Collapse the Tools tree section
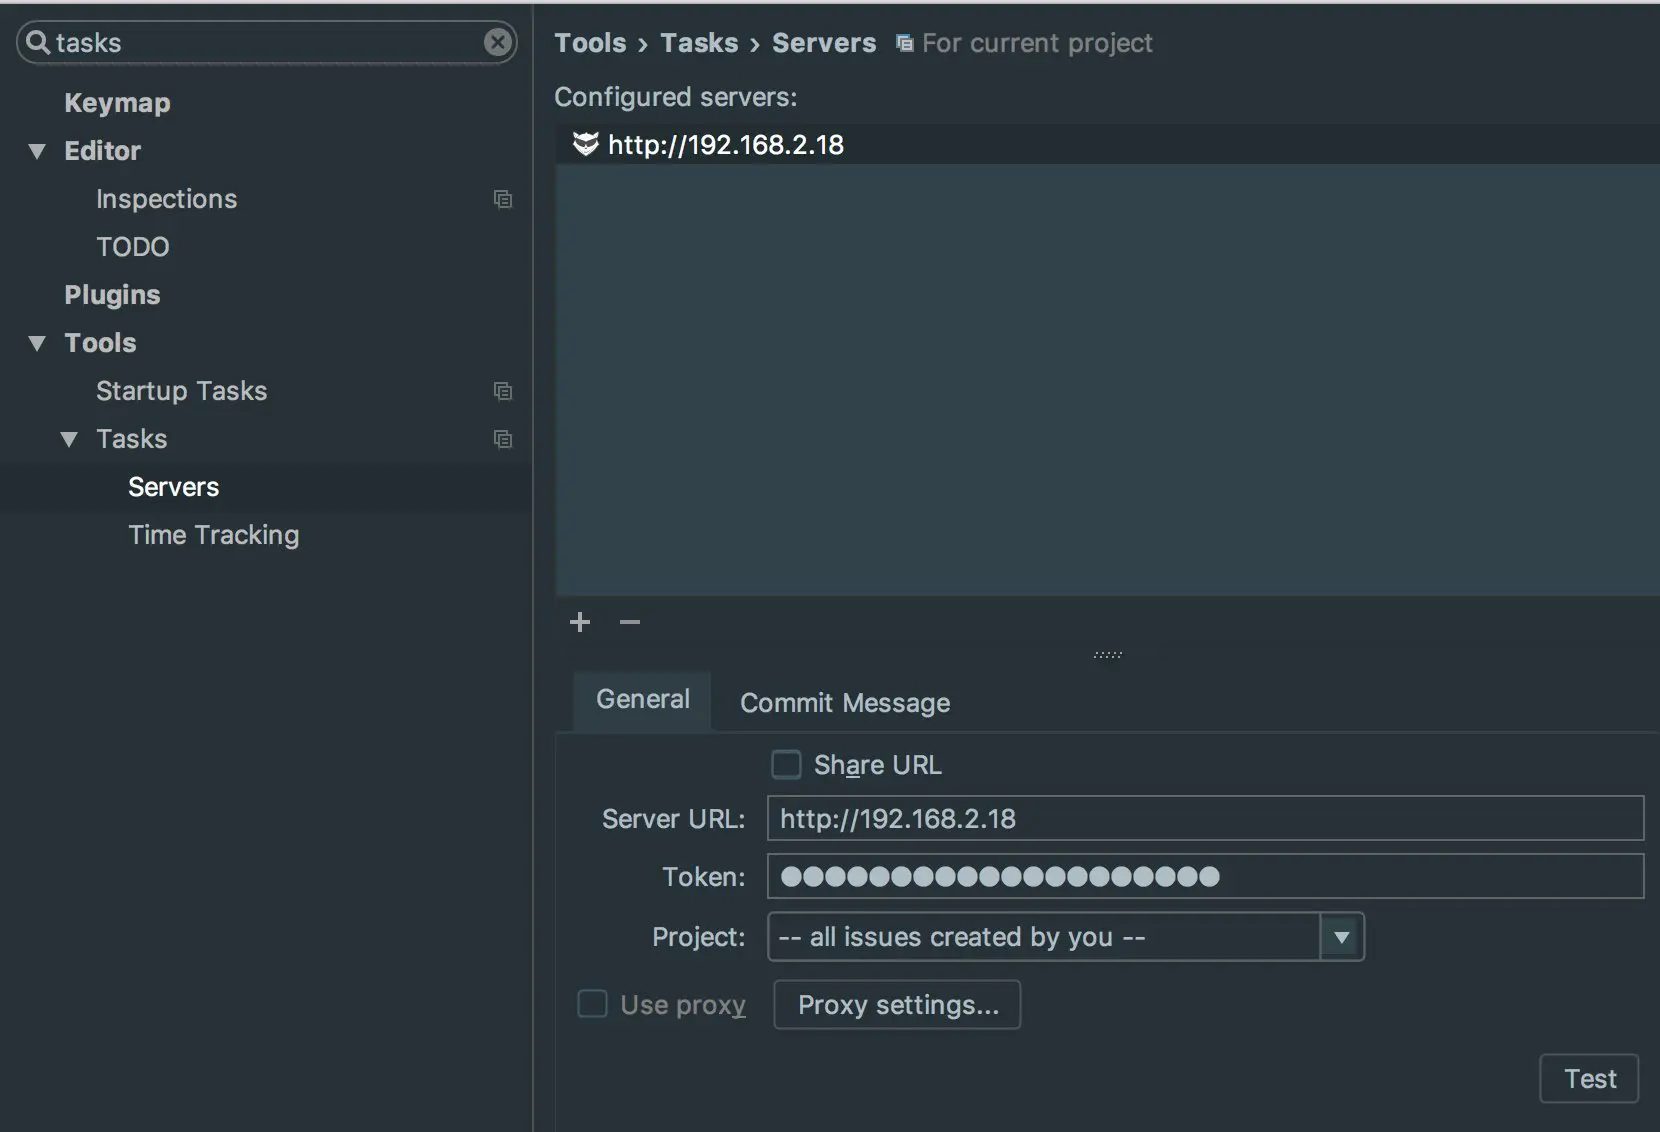Image resolution: width=1660 pixels, height=1132 pixels. (38, 343)
